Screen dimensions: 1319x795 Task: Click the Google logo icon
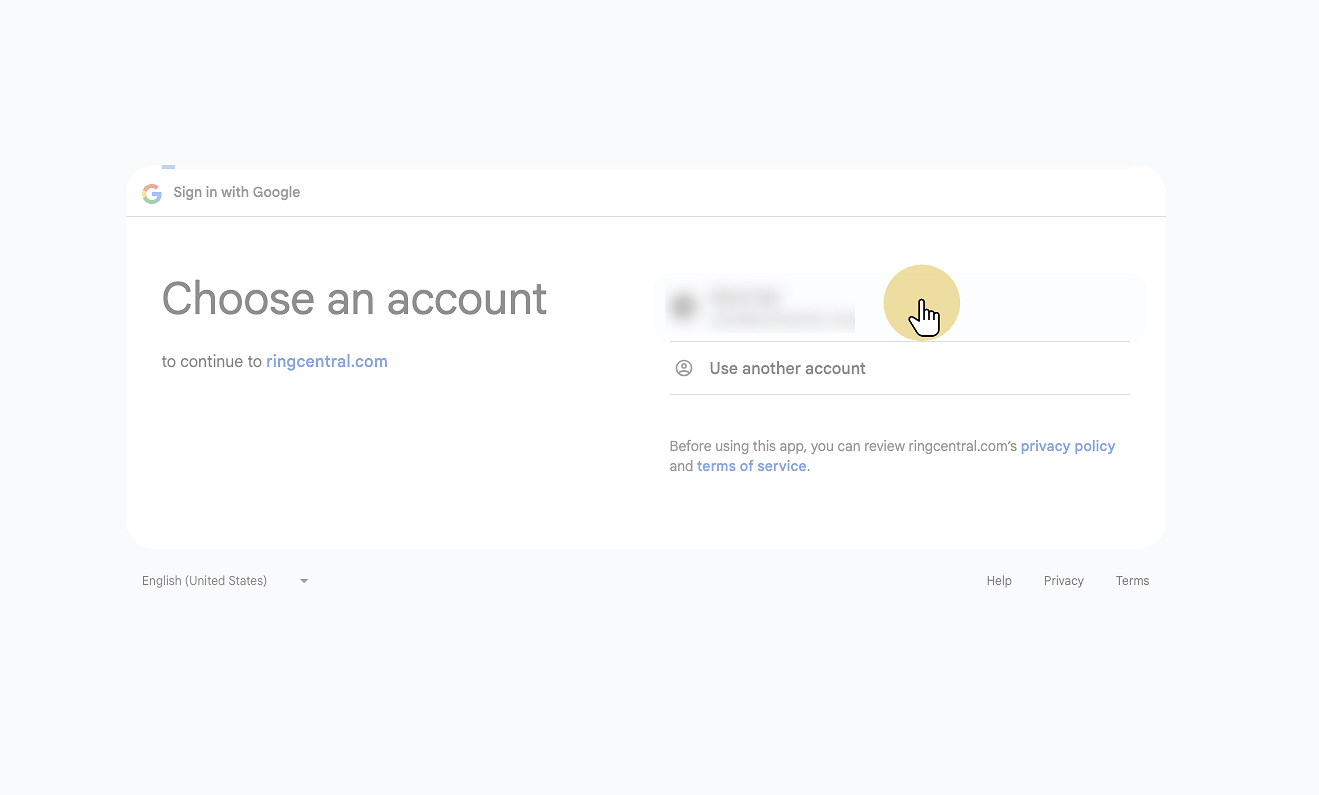152,193
